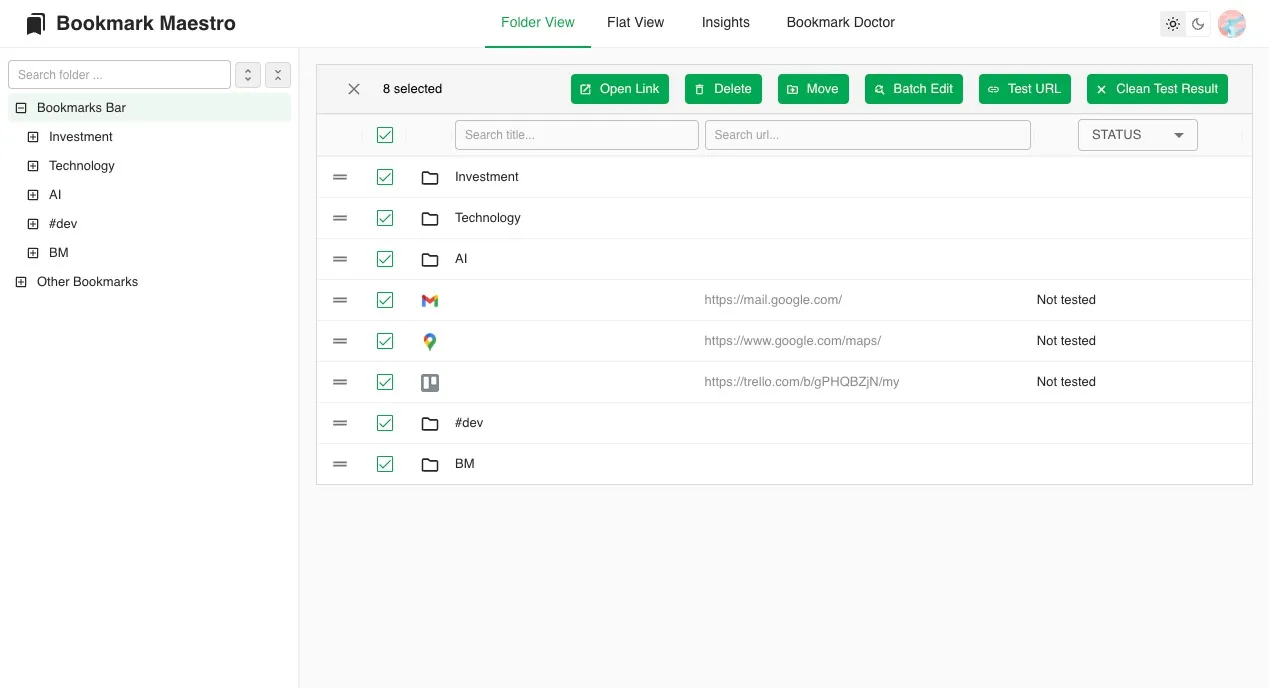
Task: Open the user avatar menu
Action: (1231, 24)
